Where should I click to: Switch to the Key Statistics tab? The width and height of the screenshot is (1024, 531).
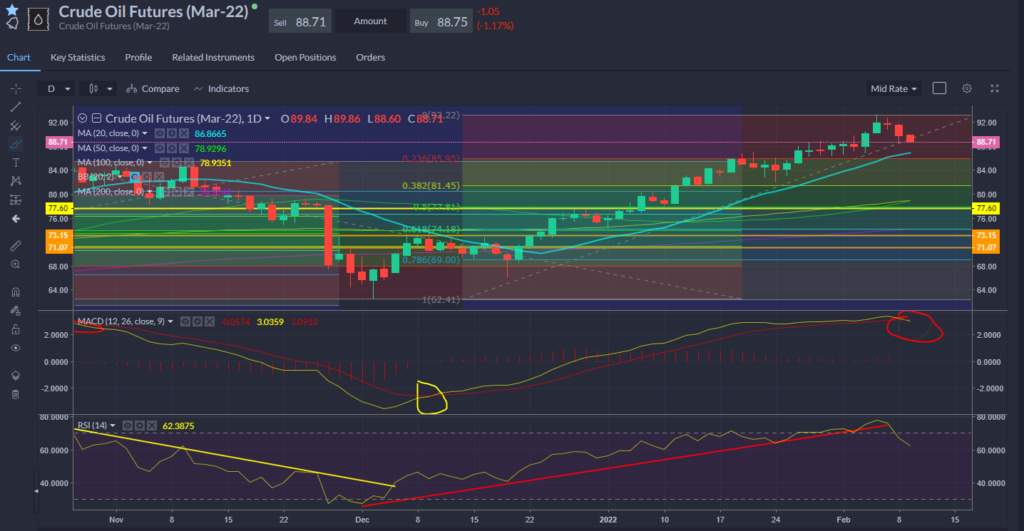pyautogui.click(x=79, y=57)
